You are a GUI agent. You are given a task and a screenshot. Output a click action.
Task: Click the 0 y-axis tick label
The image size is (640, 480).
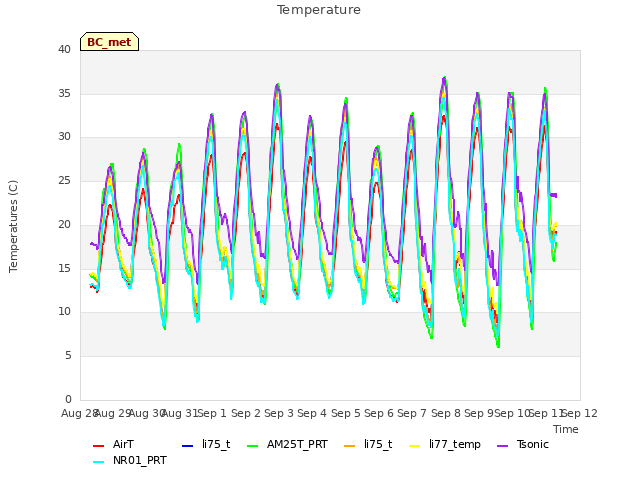(68, 399)
